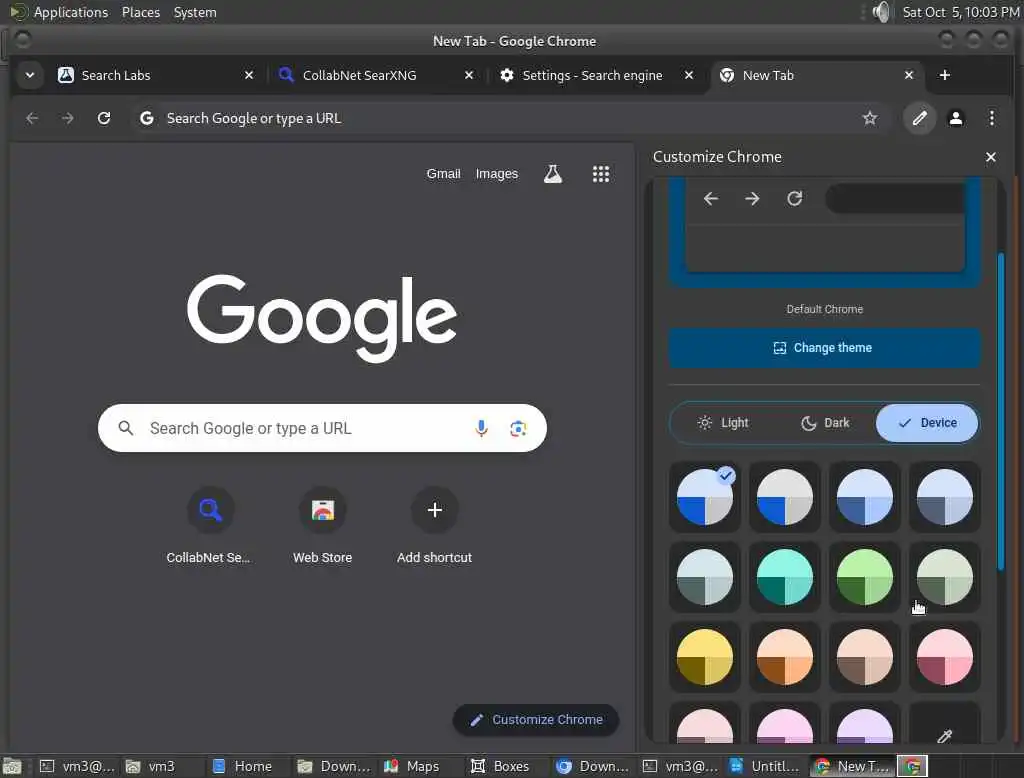Click the browser forward arrow
The height and width of the screenshot is (778, 1024).
(67, 118)
